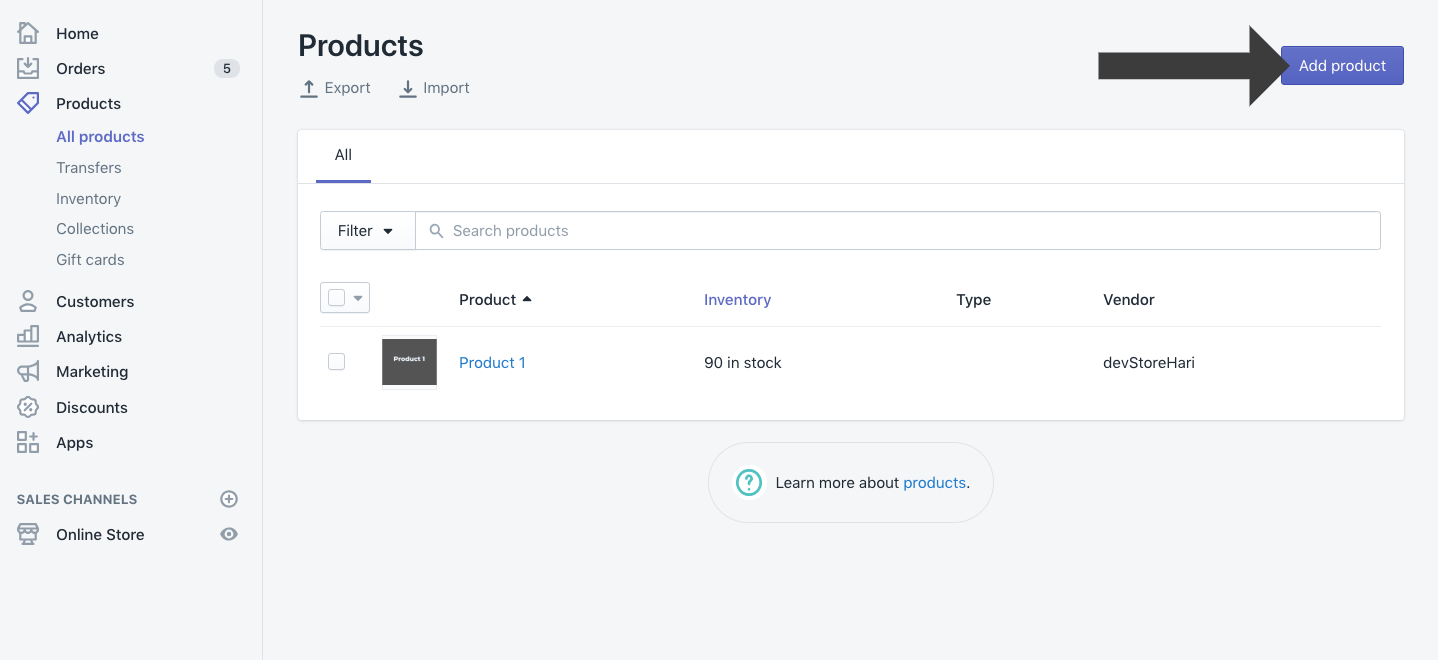Click the orders count badge 5
Viewport: 1438px width, 660px height.
(227, 68)
